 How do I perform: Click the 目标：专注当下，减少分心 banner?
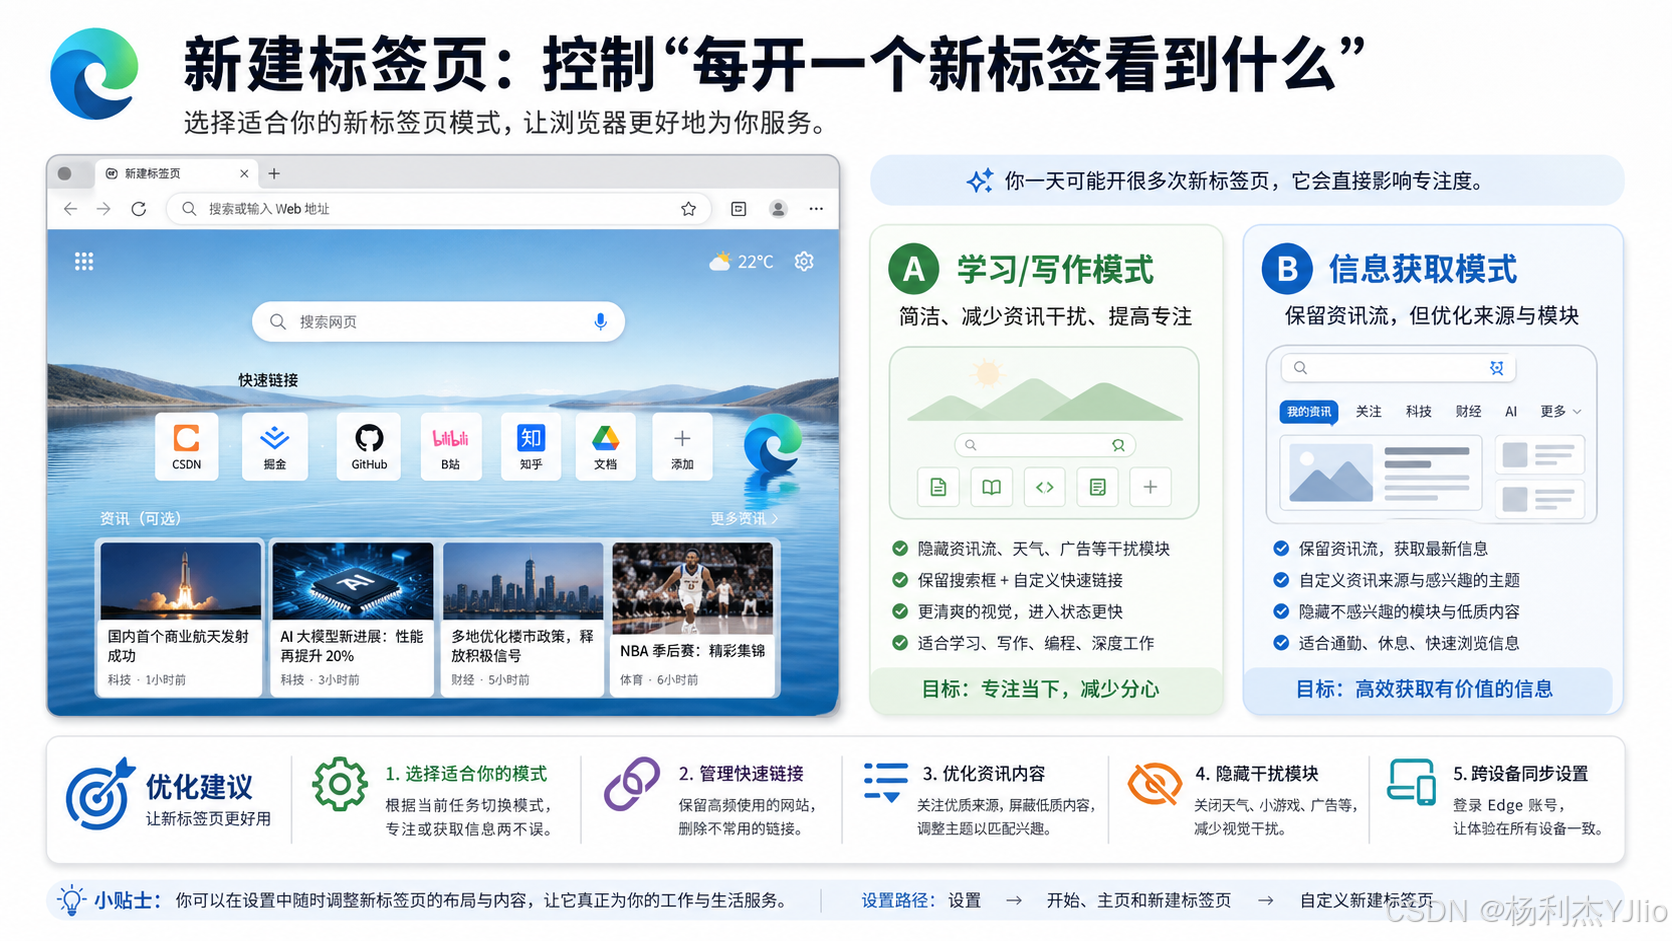(1046, 689)
